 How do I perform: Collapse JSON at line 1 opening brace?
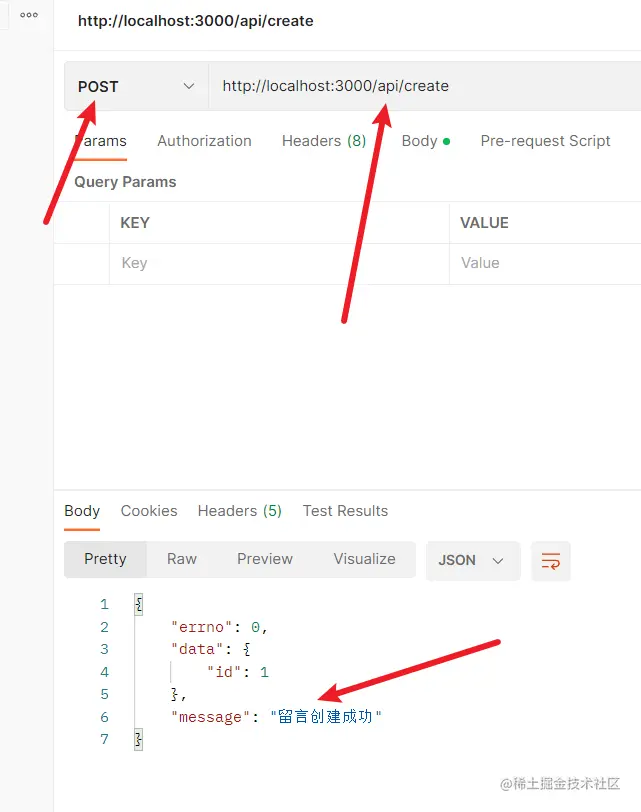click(x=138, y=604)
